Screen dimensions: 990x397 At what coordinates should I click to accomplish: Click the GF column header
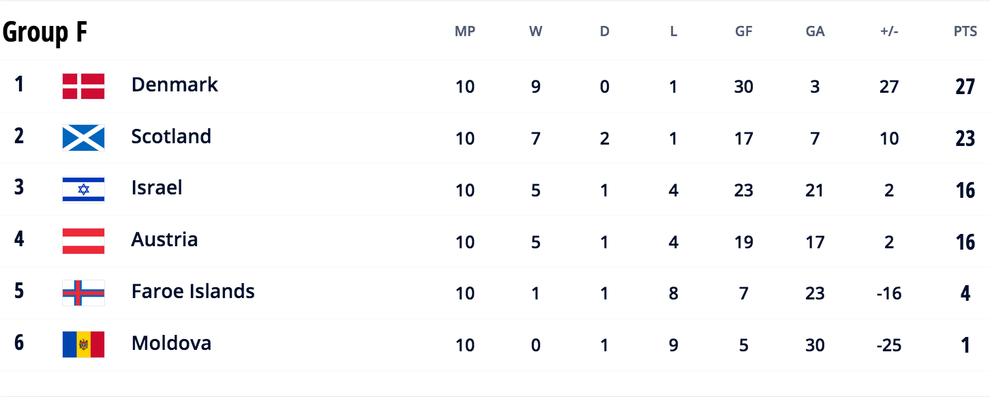pos(744,32)
